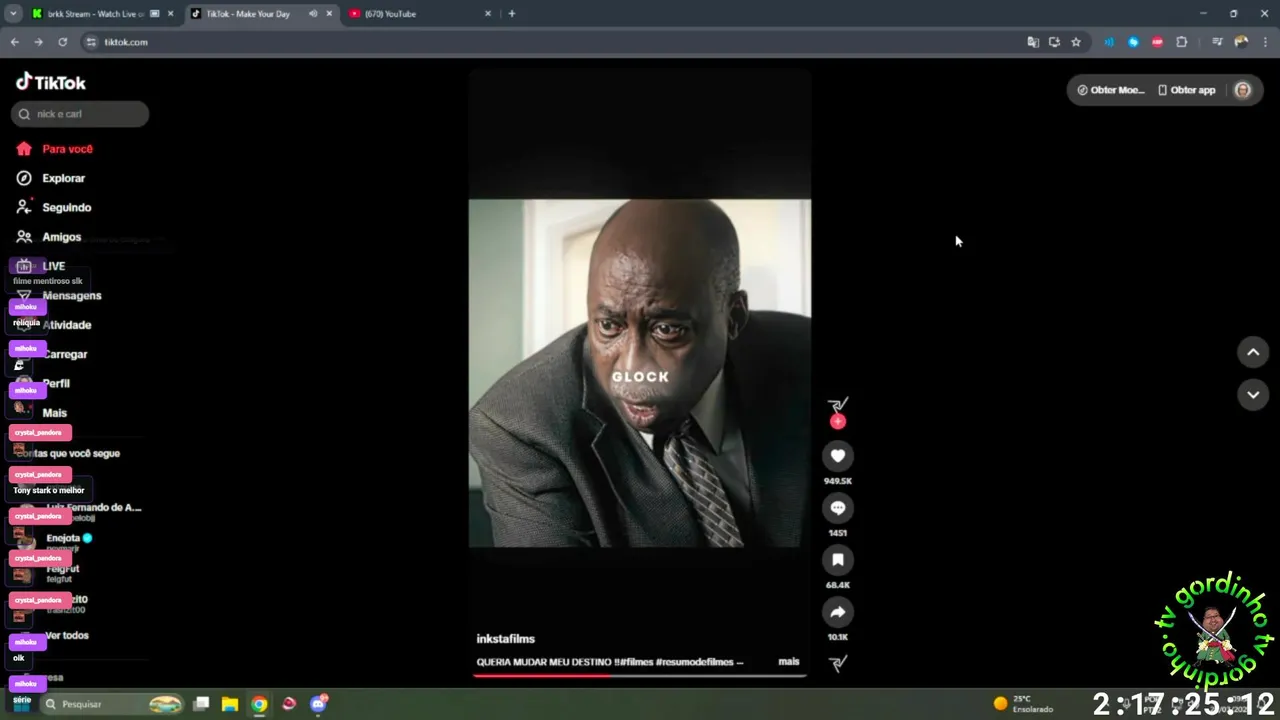Click the install app icon in address bar
Viewport: 1280px width, 720px height.
click(x=1054, y=42)
